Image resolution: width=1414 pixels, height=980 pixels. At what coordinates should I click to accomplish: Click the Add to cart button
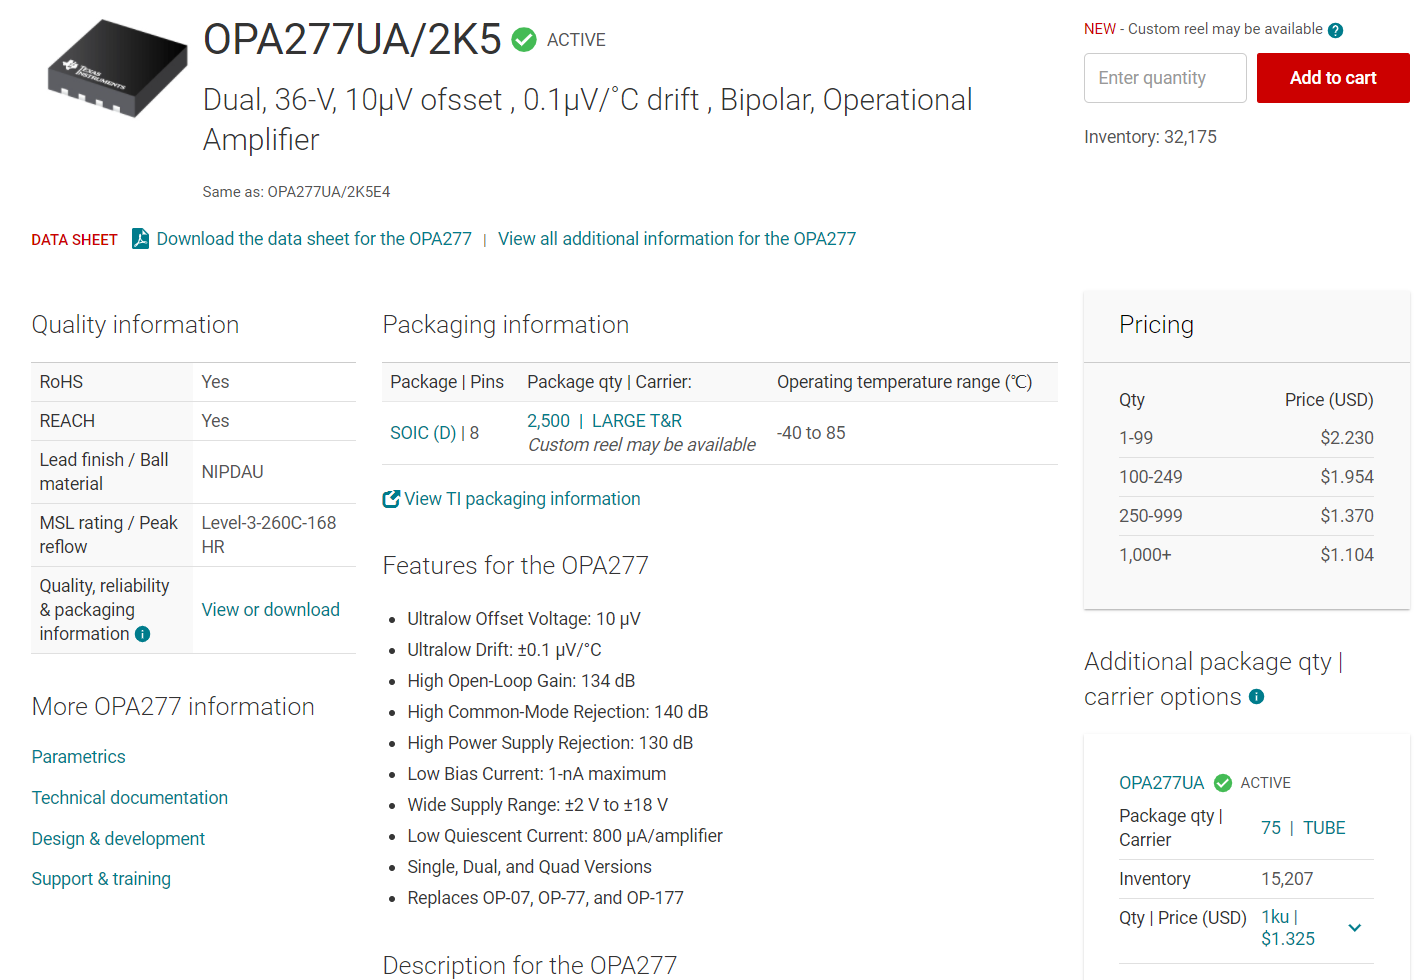click(1333, 78)
